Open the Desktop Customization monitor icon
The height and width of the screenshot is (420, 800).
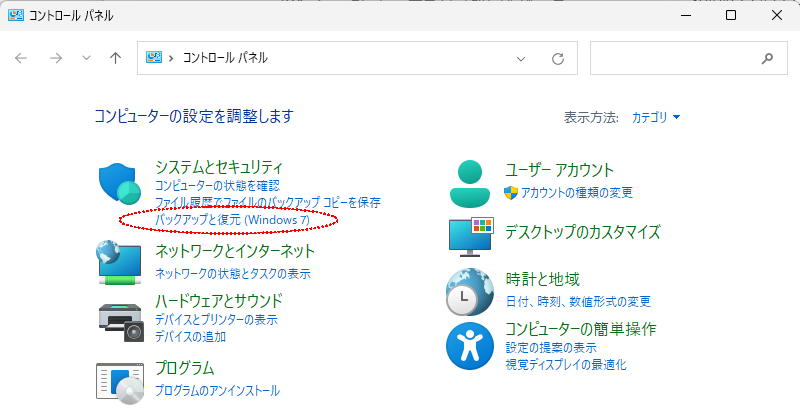point(471,234)
